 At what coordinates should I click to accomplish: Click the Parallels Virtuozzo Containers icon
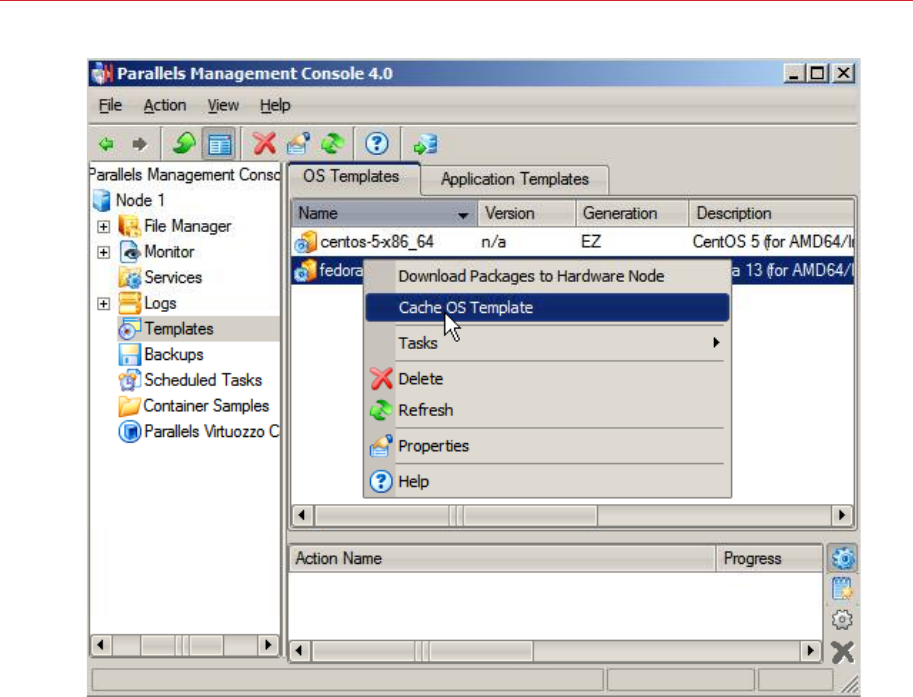click(129, 431)
